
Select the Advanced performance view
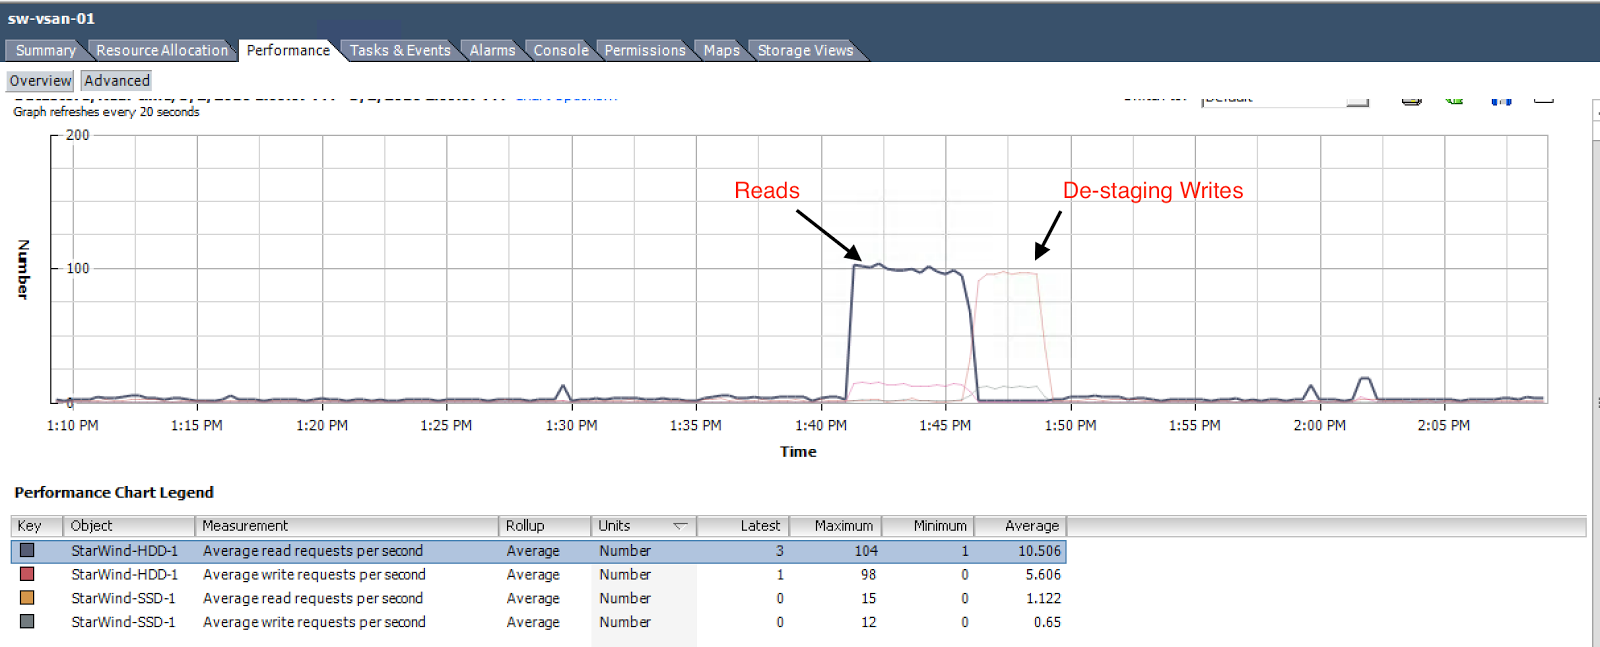tap(117, 81)
